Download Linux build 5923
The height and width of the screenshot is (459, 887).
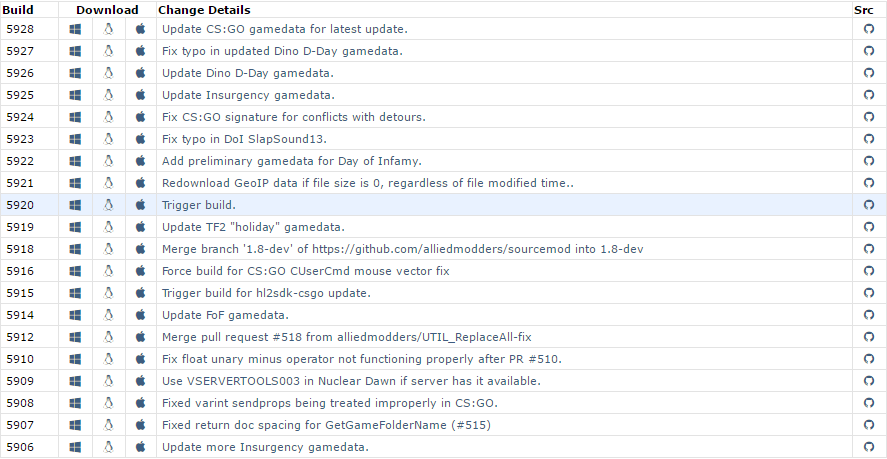click(x=108, y=139)
